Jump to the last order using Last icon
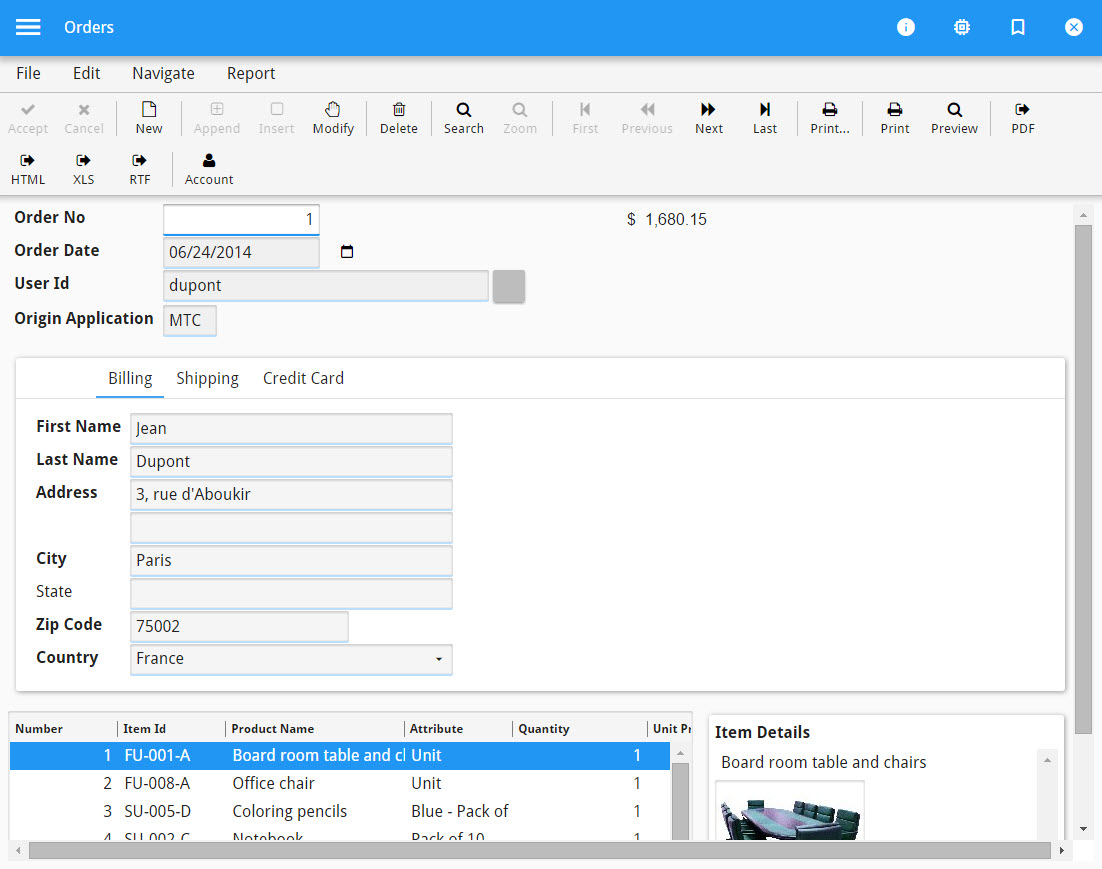1102x869 pixels. [765, 118]
